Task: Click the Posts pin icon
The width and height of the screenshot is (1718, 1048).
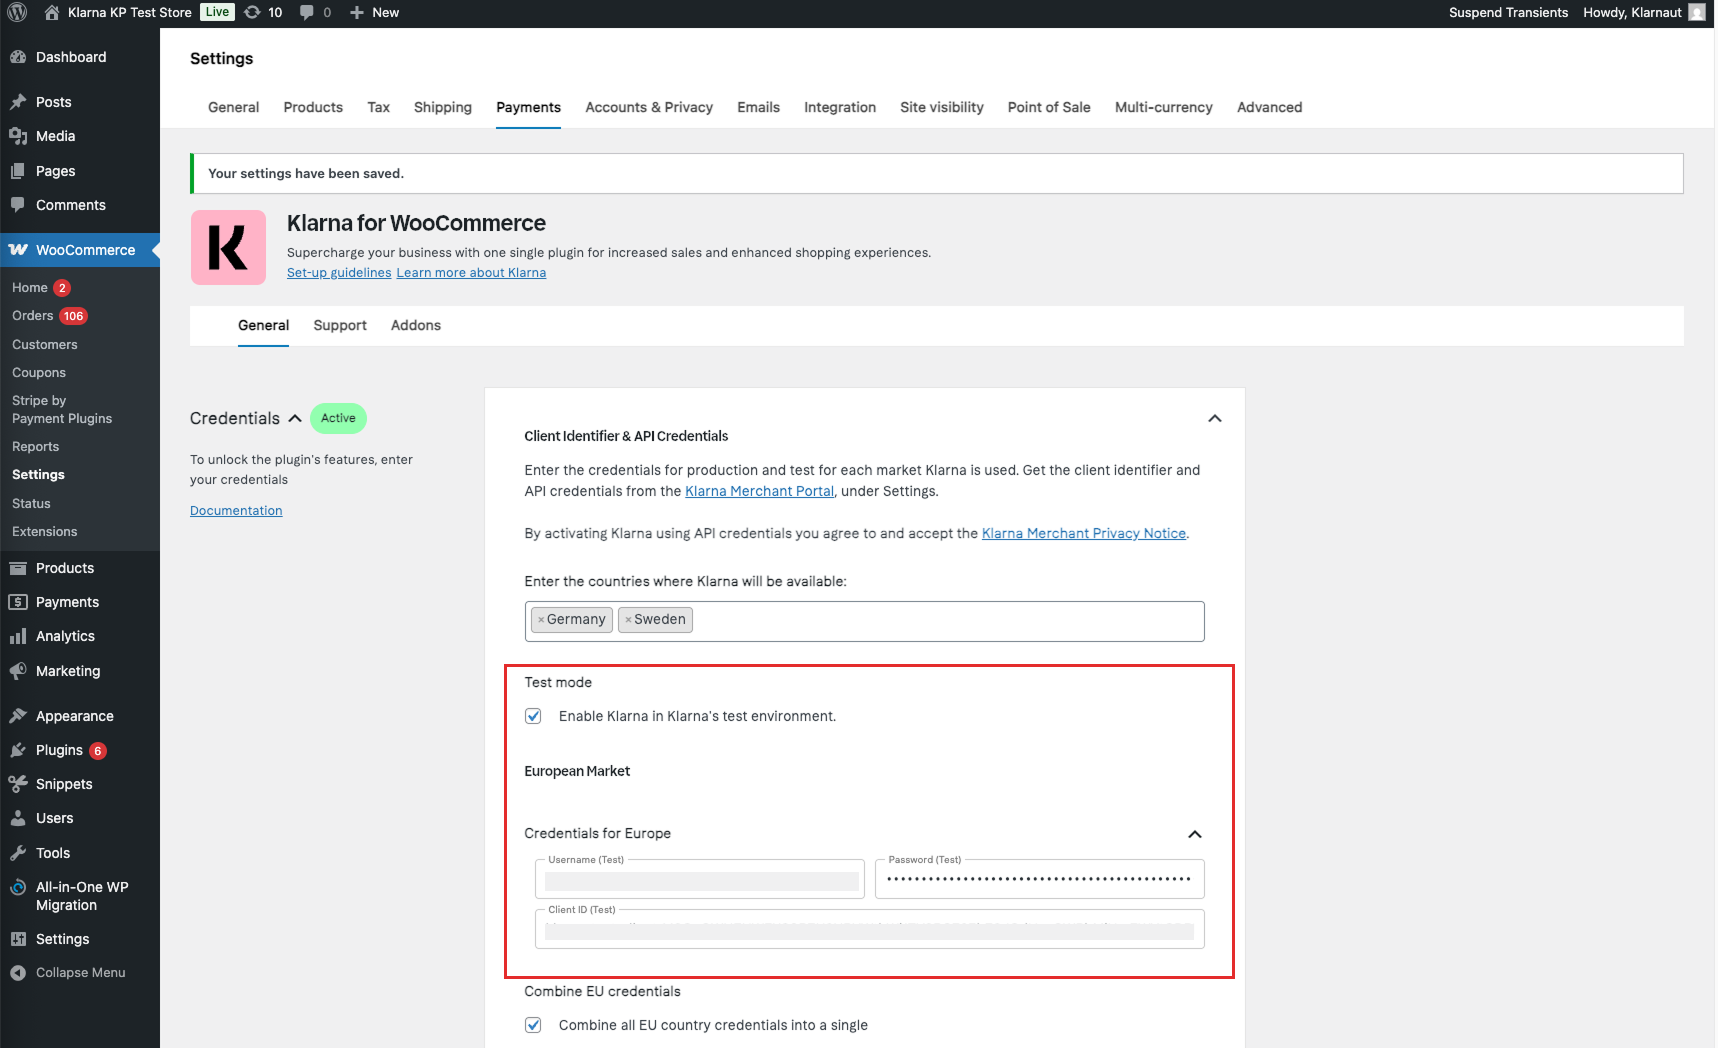Action: click(x=18, y=102)
